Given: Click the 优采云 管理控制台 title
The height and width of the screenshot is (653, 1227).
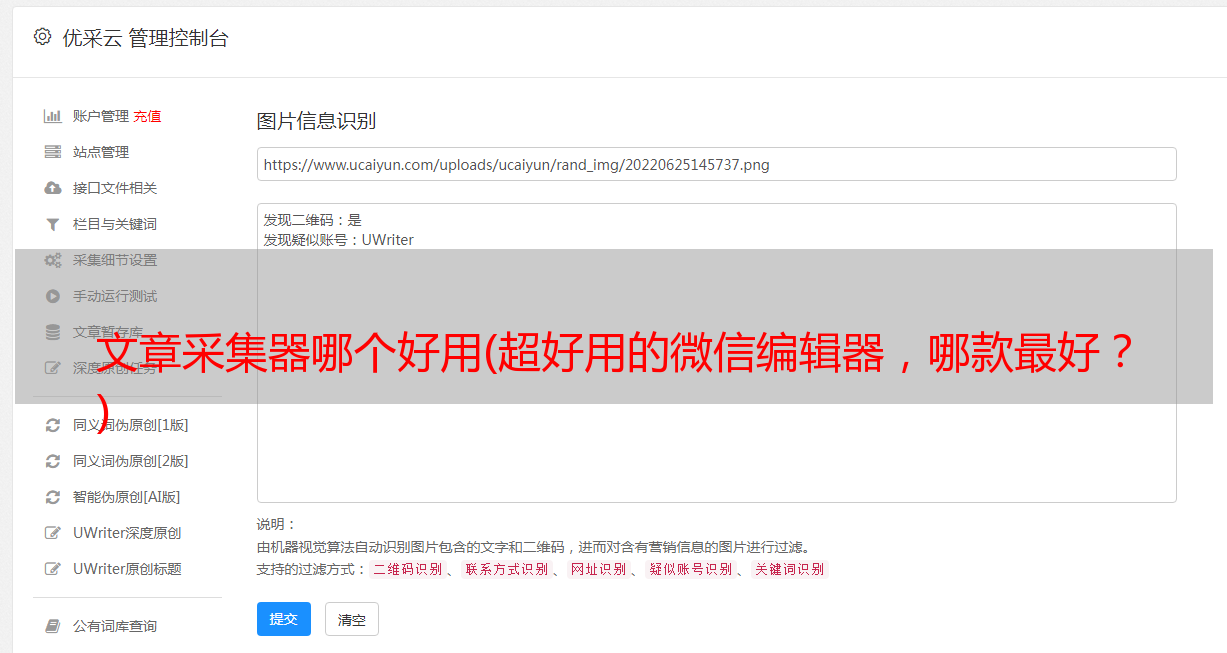Looking at the screenshot, I should [x=145, y=38].
